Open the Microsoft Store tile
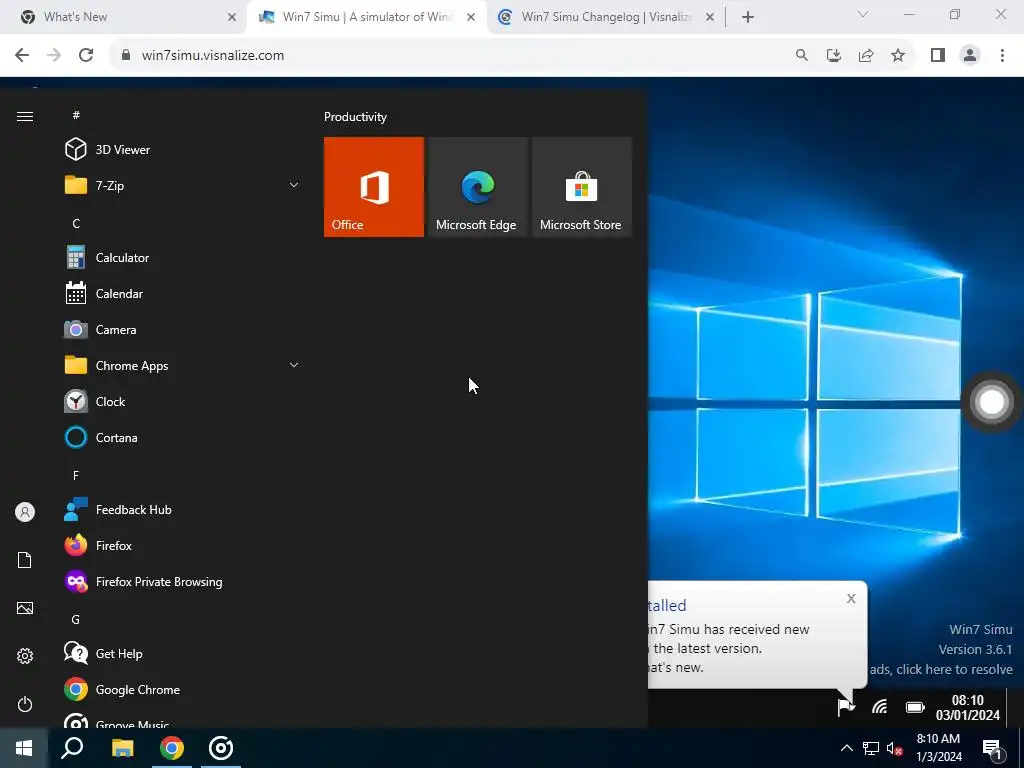Viewport: 1024px width, 768px height. coord(582,187)
